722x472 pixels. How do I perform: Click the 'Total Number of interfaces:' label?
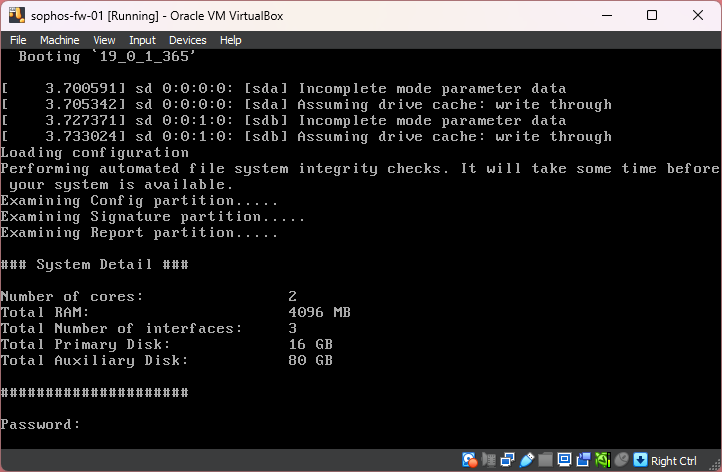click(x=121, y=328)
